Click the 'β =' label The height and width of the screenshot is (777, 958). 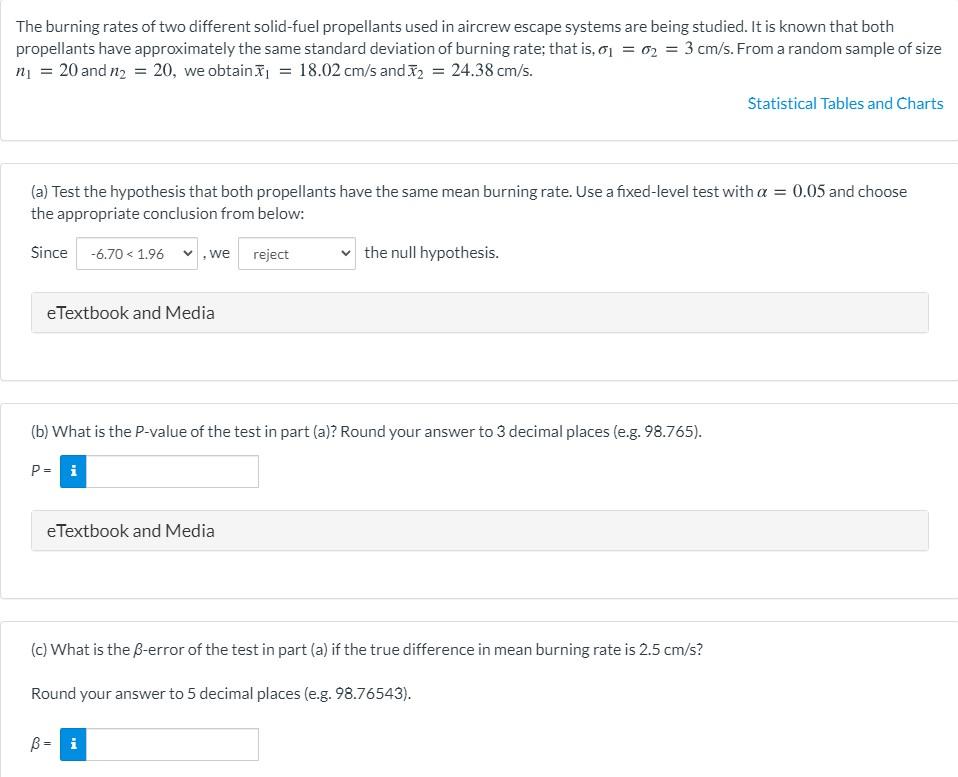pyautogui.click(x=41, y=743)
